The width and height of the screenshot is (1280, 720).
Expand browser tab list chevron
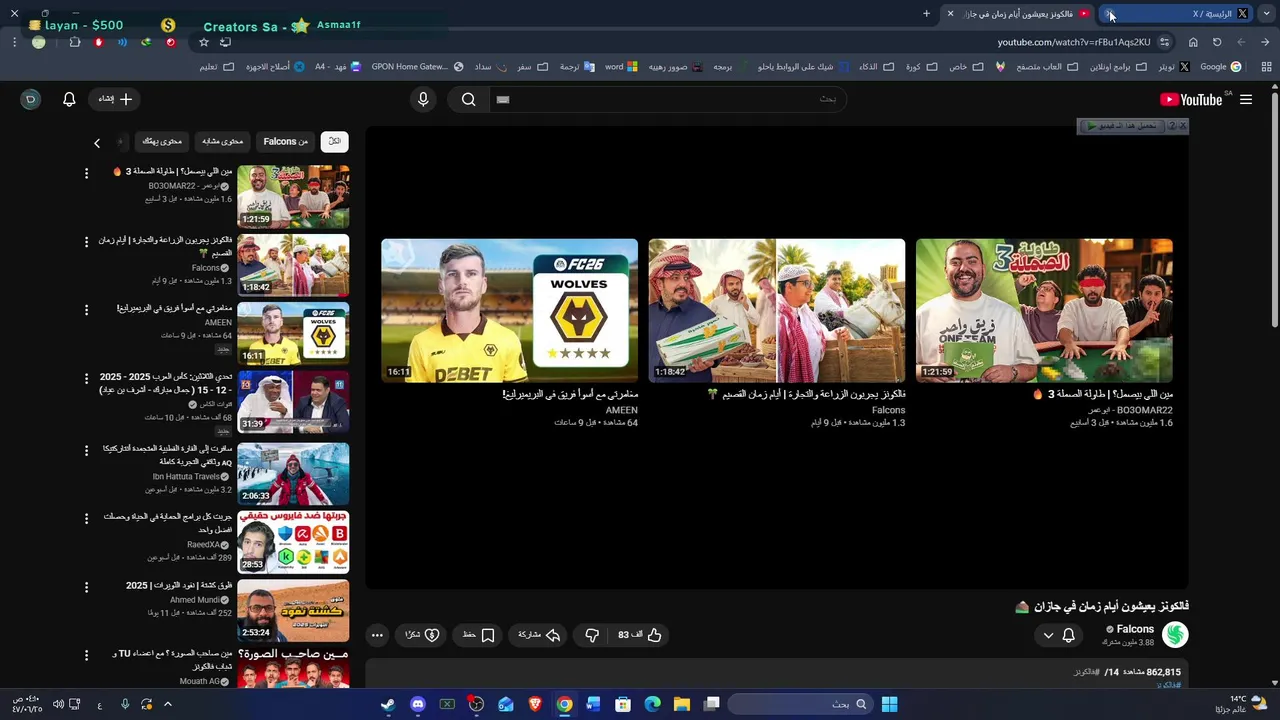1265,13
